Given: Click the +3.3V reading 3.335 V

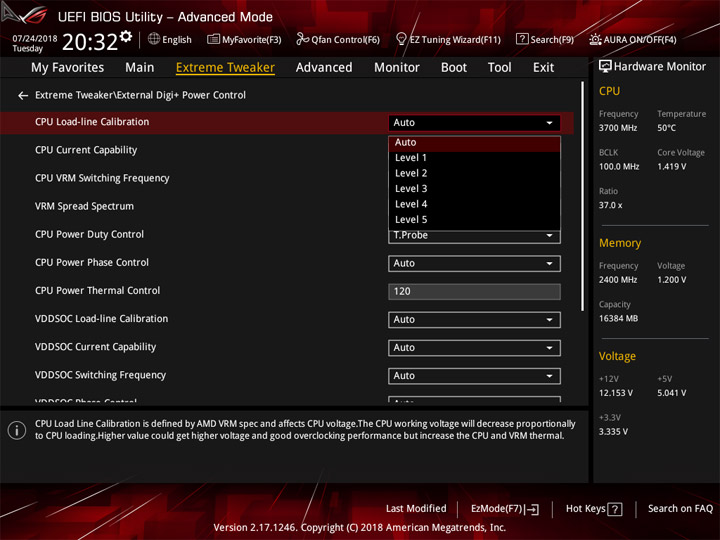Looking at the screenshot, I should pyautogui.click(x=613, y=432).
